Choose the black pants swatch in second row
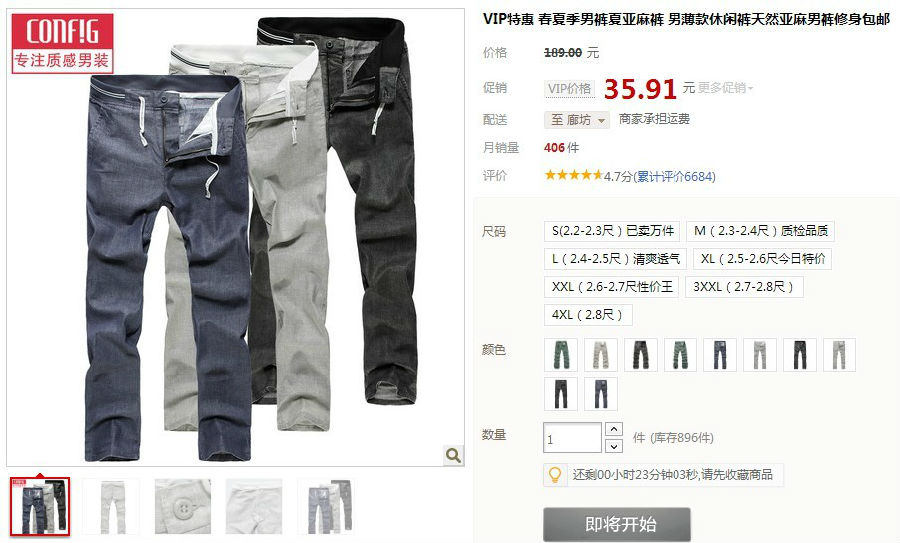Screen dimensions: 900x543 pyautogui.click(x=561, y=394)
